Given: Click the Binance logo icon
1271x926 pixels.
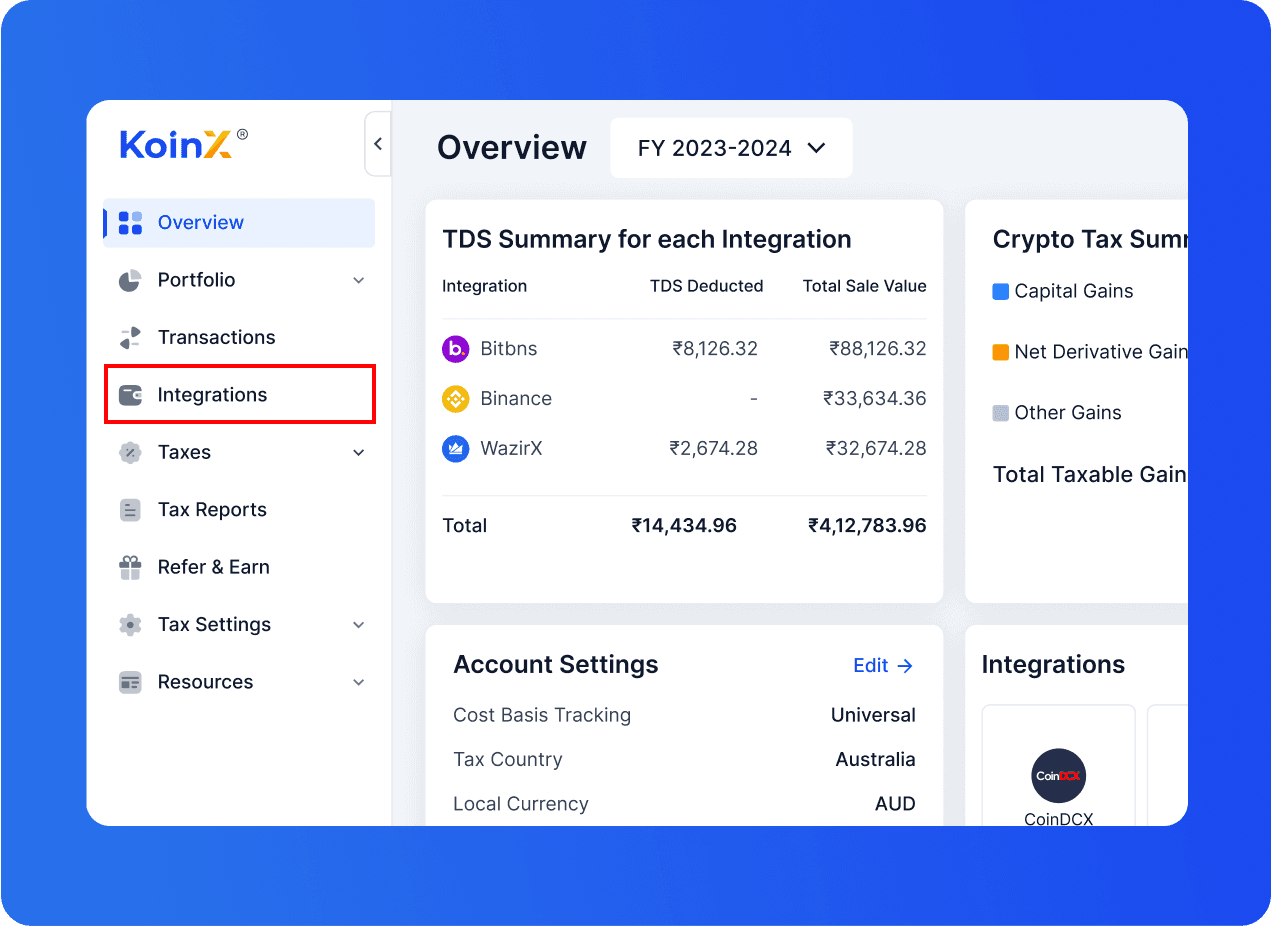Looking at the screenshot, I should click(455, 399).
